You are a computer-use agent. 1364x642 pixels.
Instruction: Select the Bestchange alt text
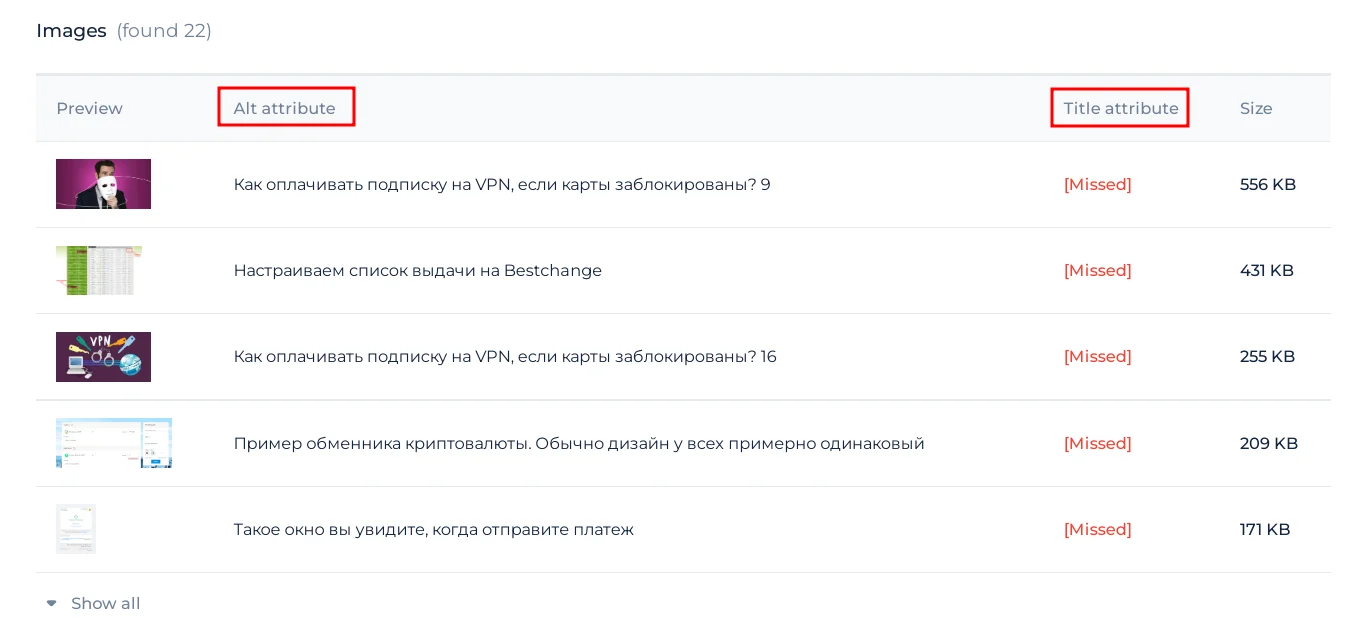[x=417, y=271]
